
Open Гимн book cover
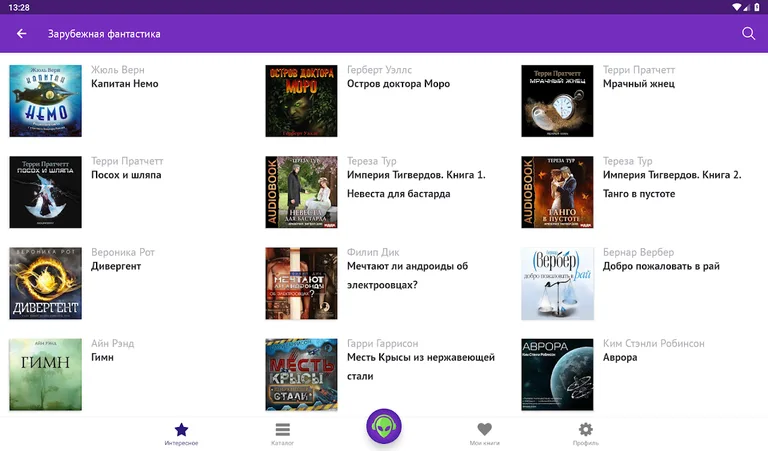coord(46,374)
